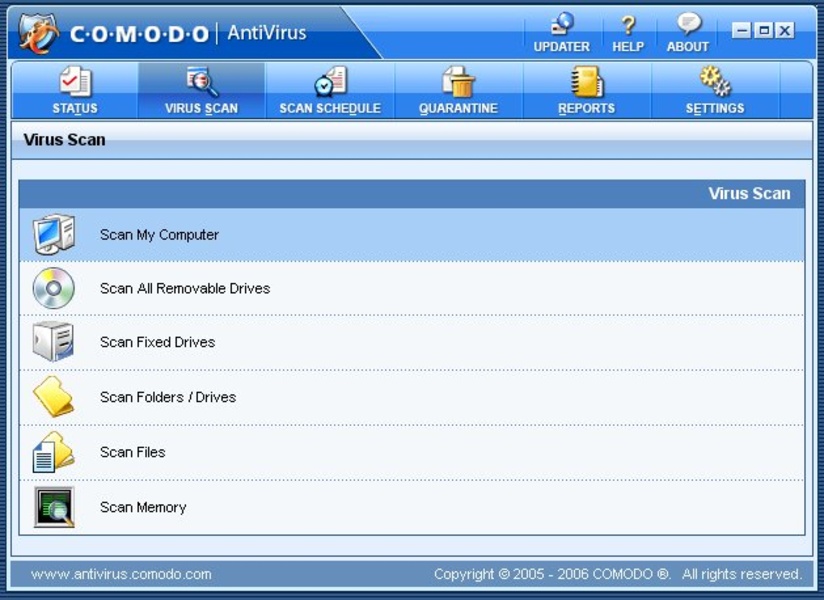This screenshot has width=824, height=600.
Task: Open Help via the question mark icon
Action: tap(628, 33)
